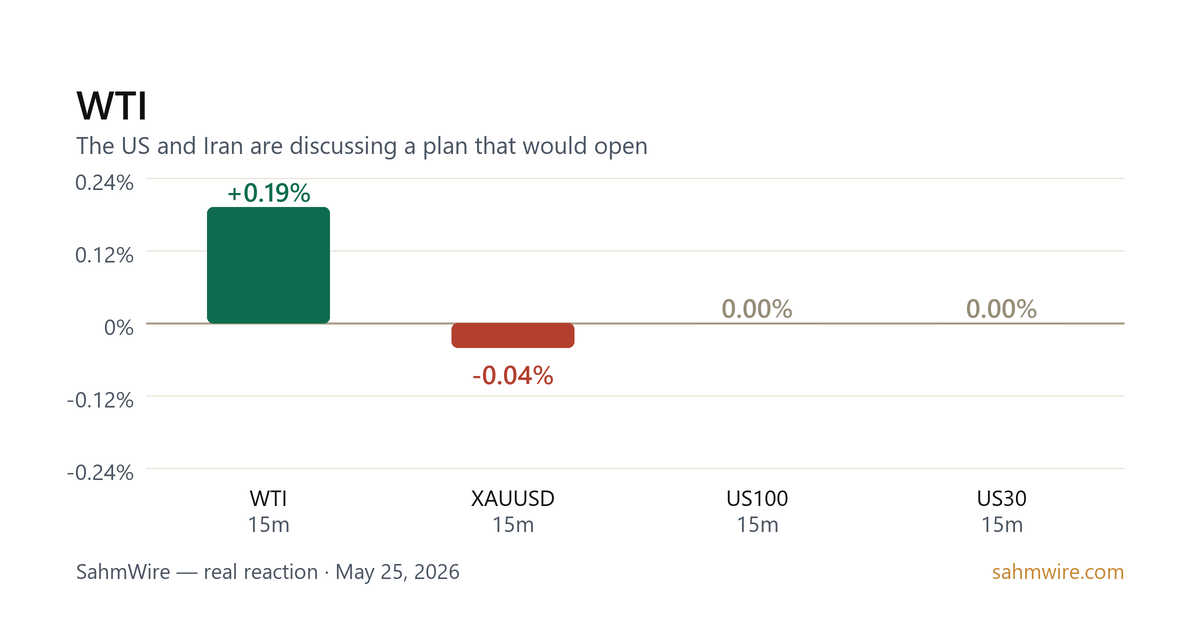Select the XAUUSD axis category label
1200x630 pixels.
513,498
